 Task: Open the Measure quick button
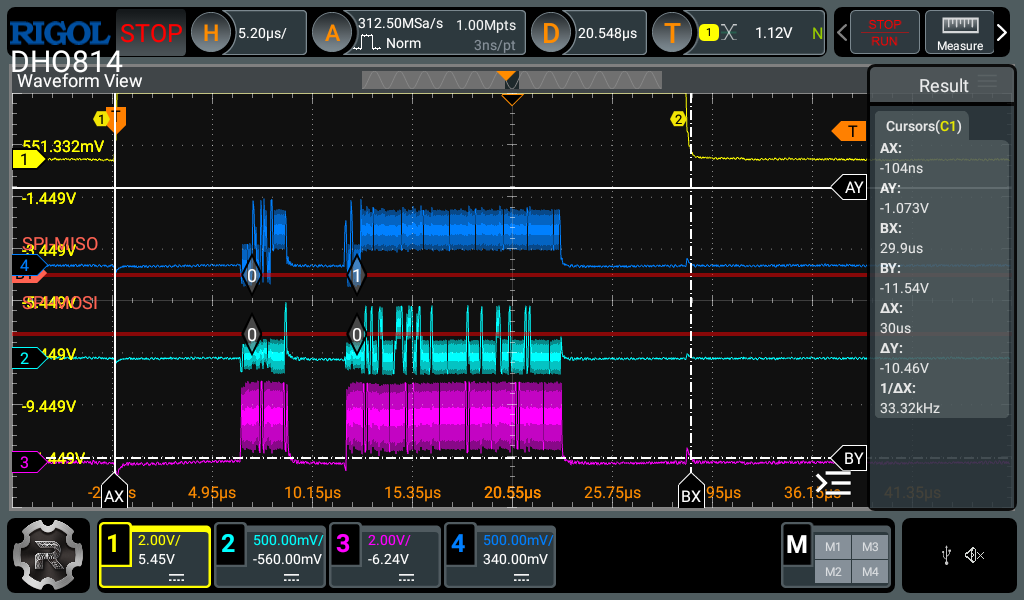pos(959,33)
